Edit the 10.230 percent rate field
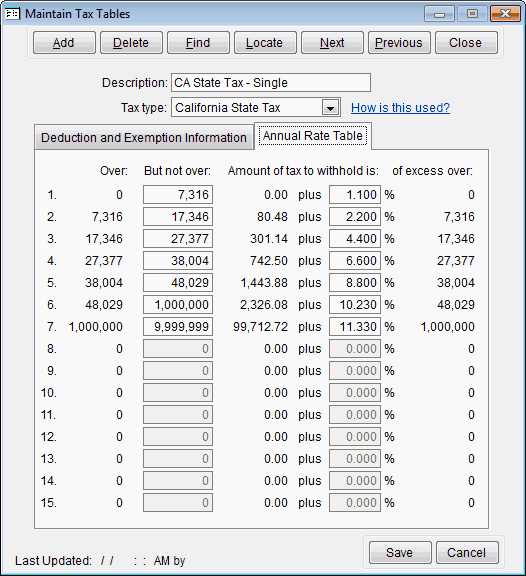 [x=355, y=305]
